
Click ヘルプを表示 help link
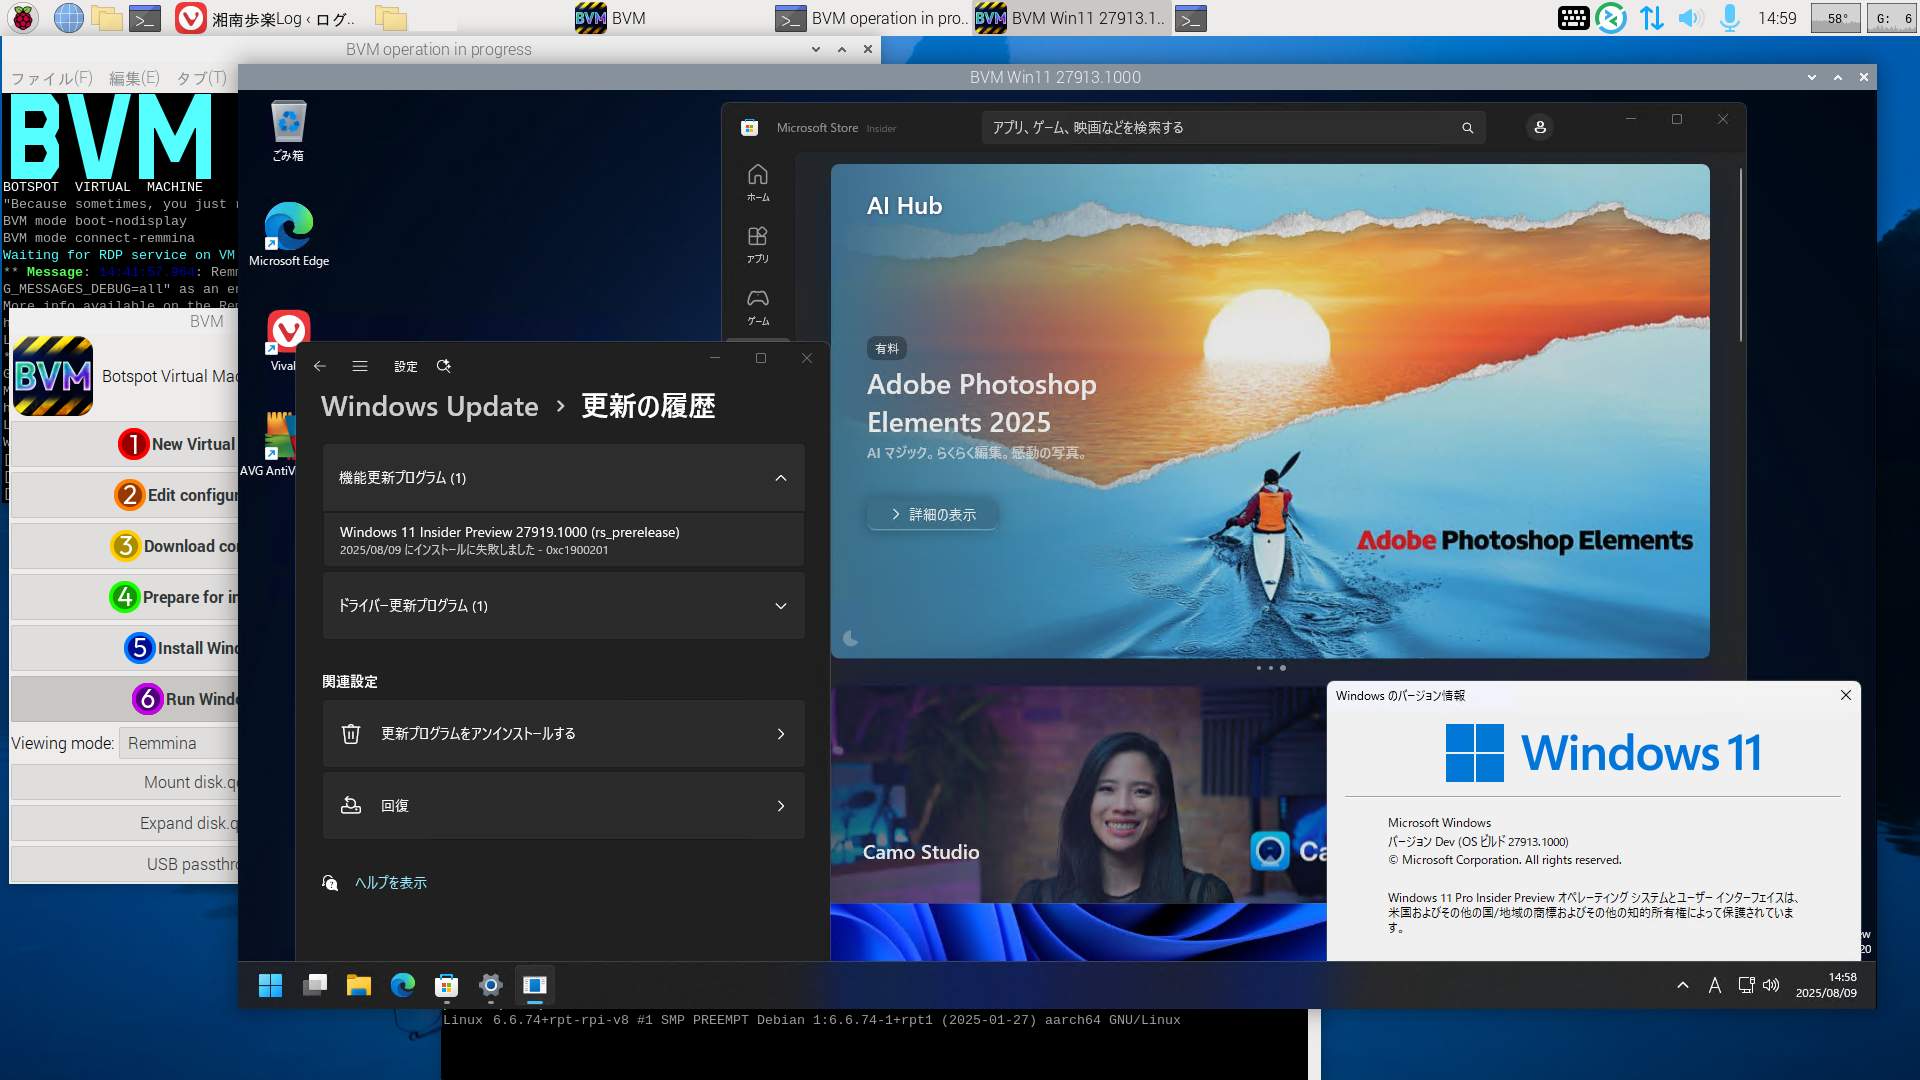click(x=391, y=883)
